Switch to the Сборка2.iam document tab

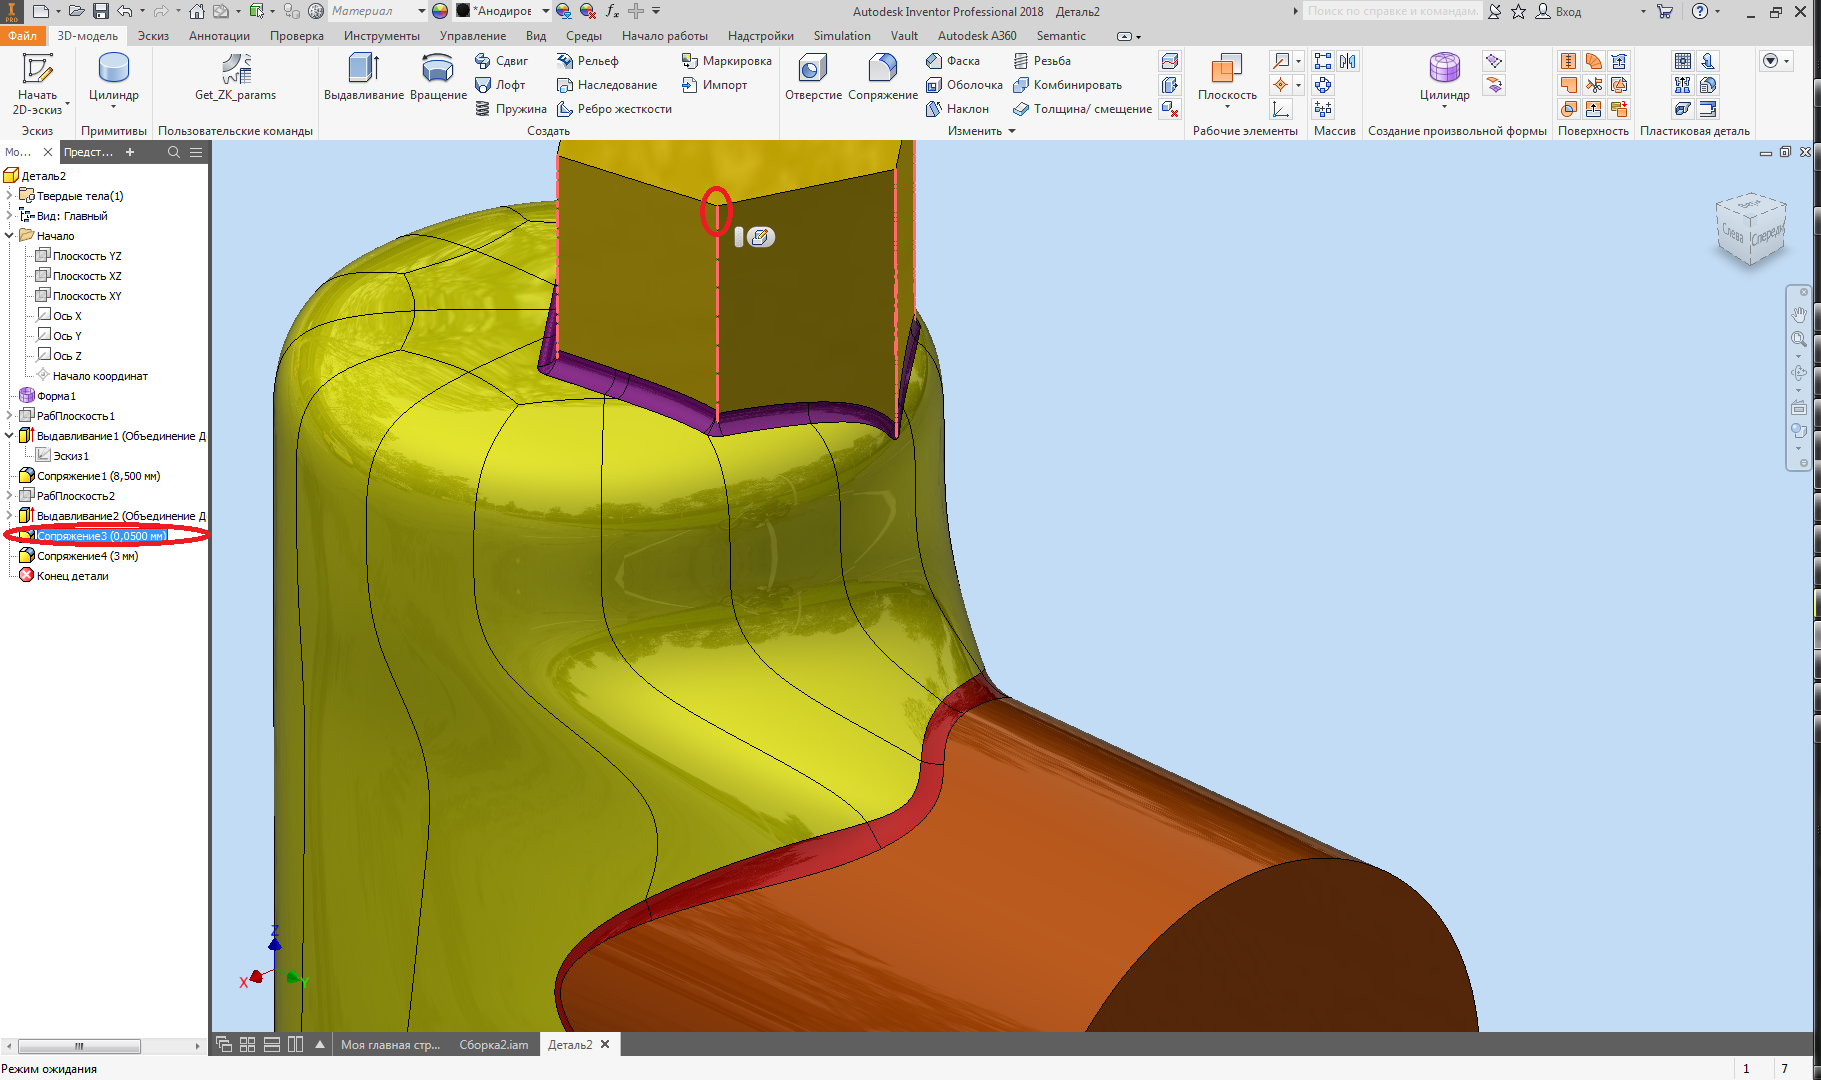(494, 1045)
